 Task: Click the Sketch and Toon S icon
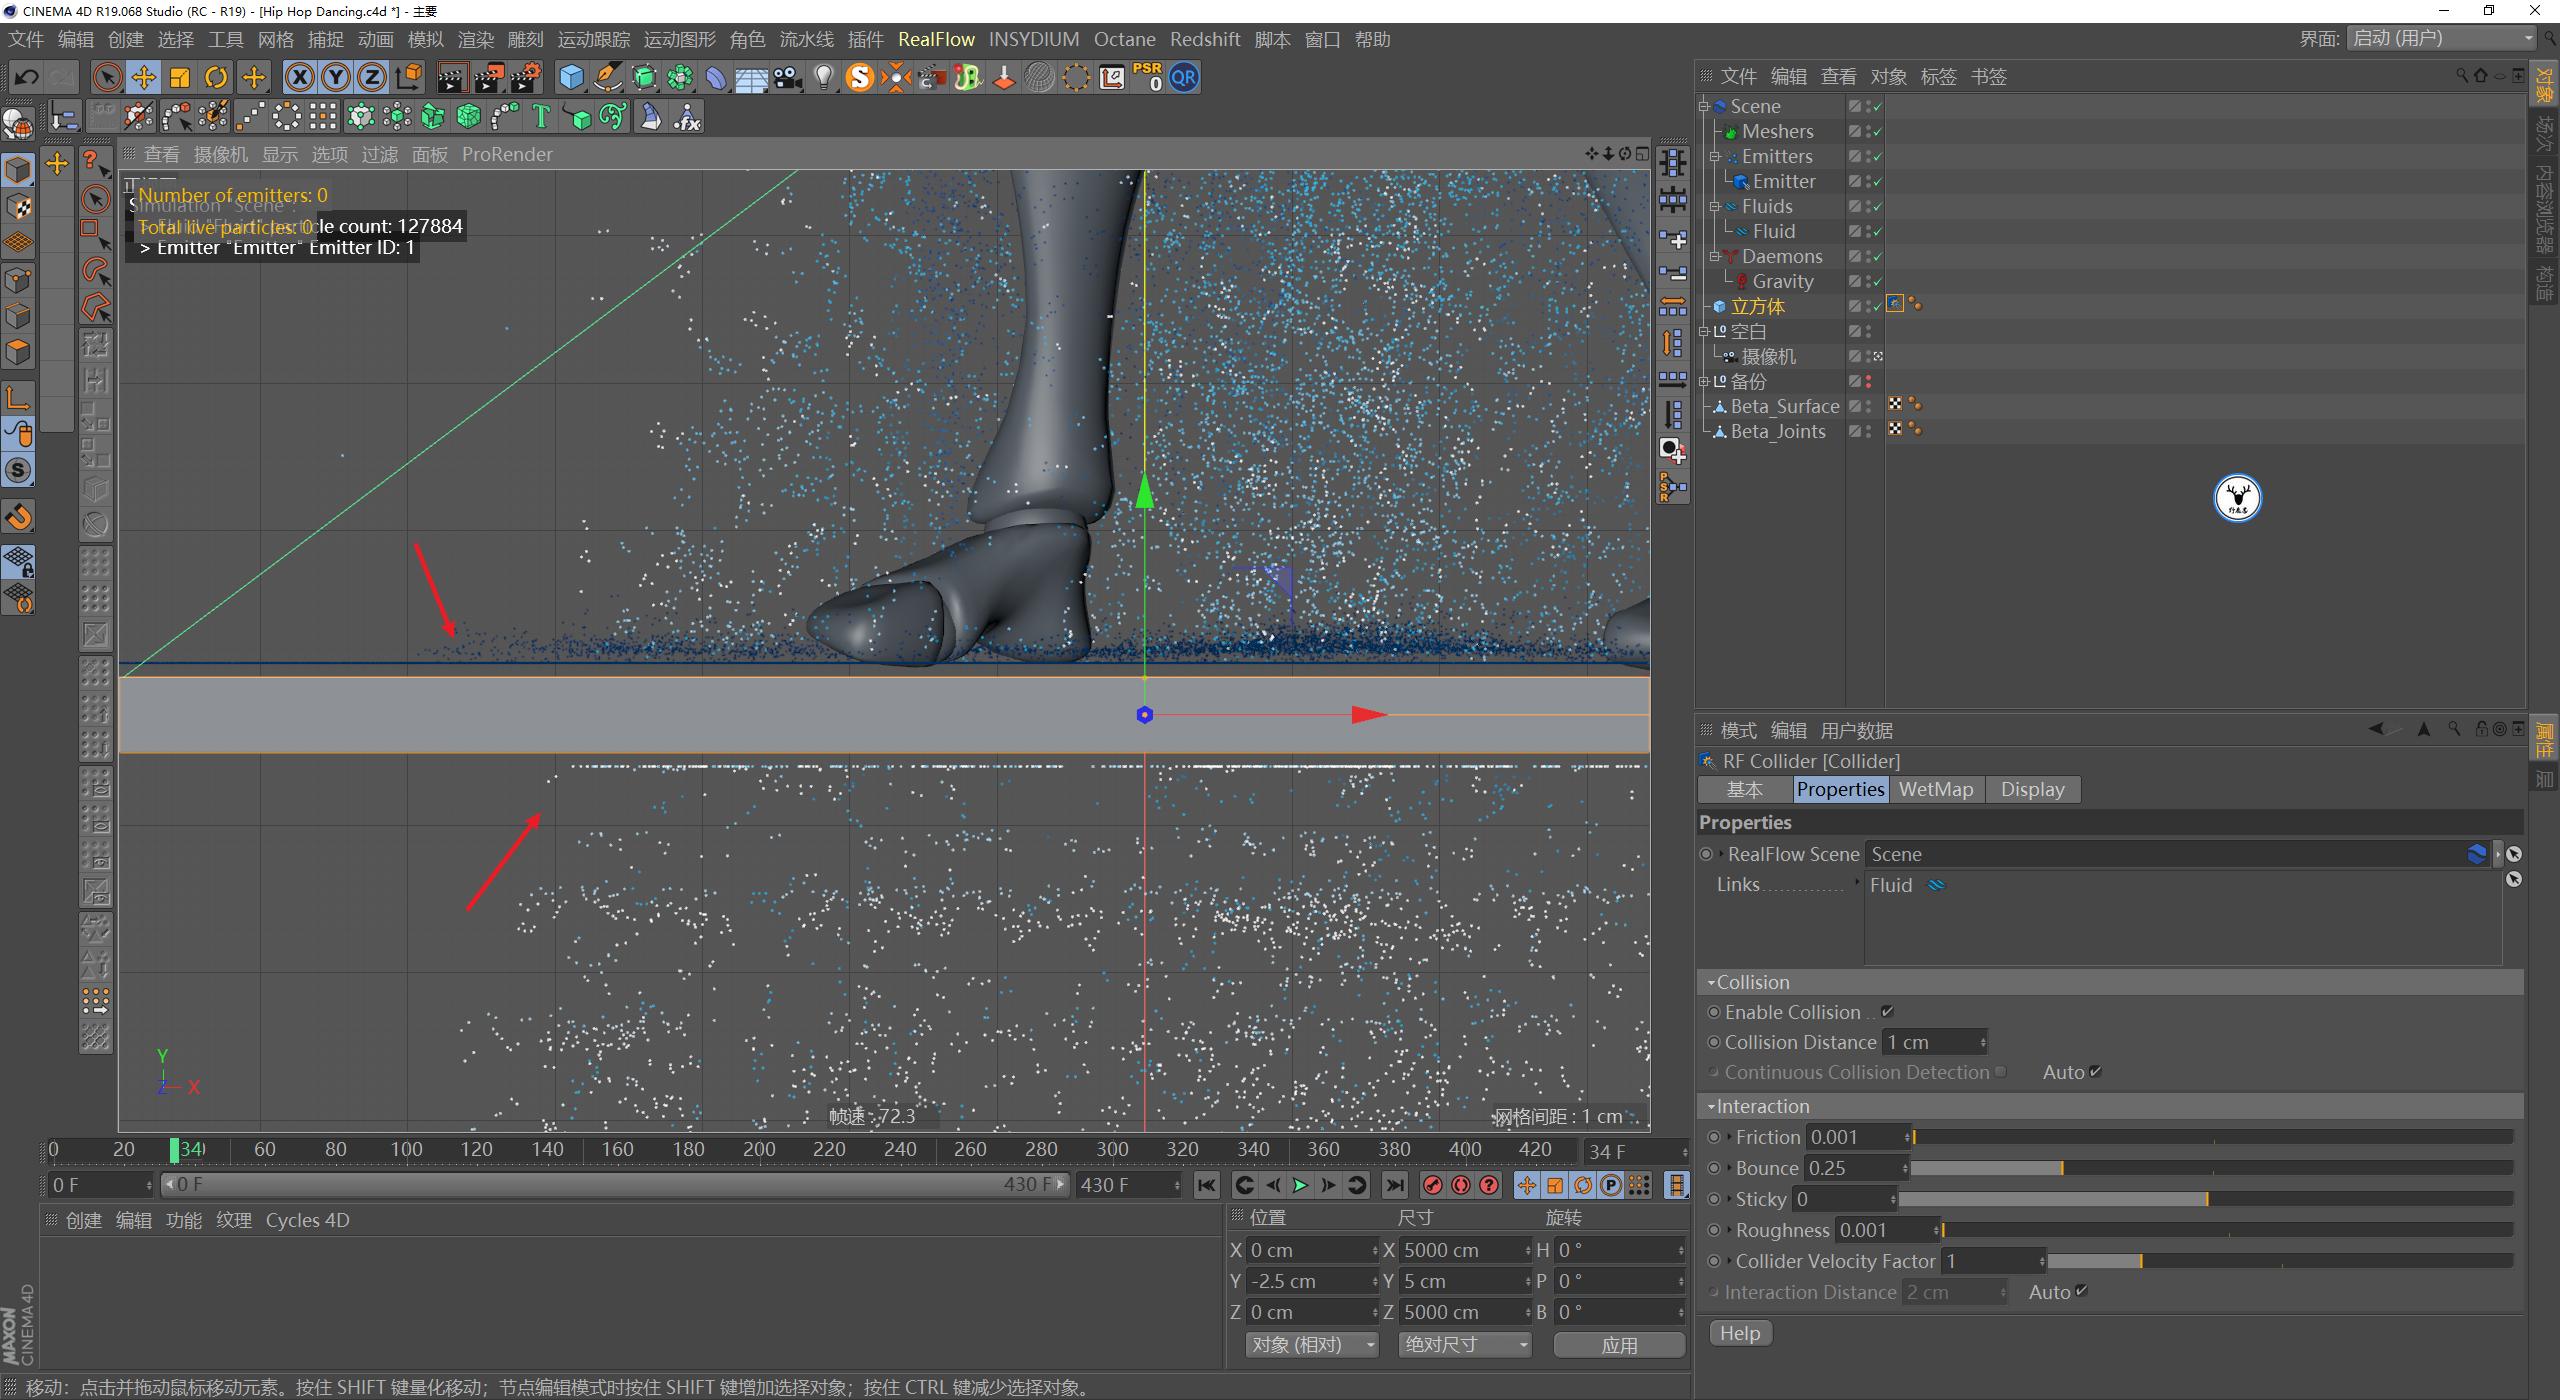click(x=861, y=77)
